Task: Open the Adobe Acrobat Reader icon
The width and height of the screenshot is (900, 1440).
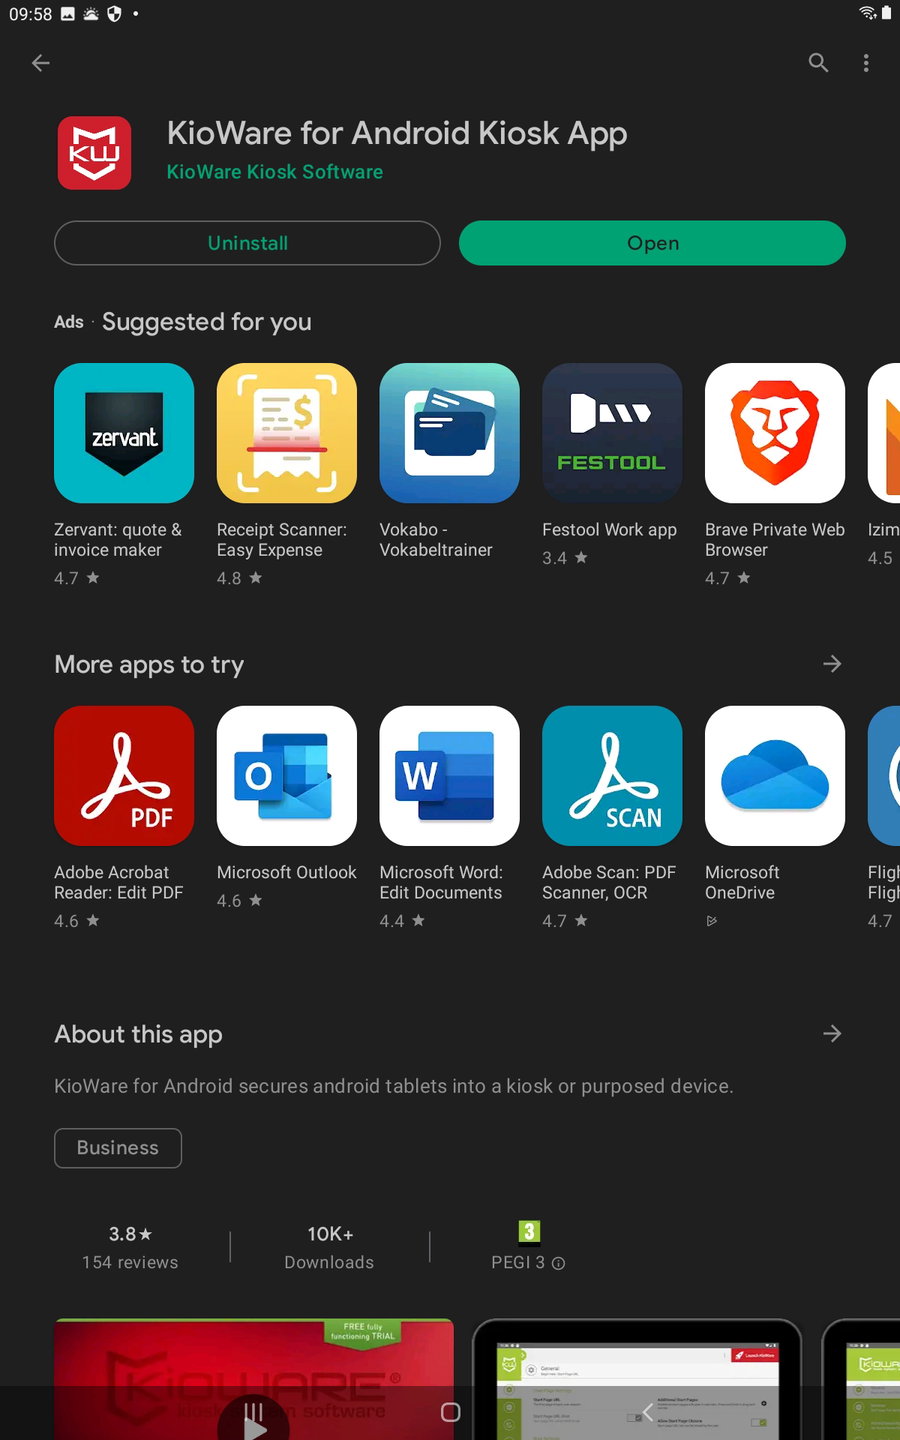Action: click(124, 776)
